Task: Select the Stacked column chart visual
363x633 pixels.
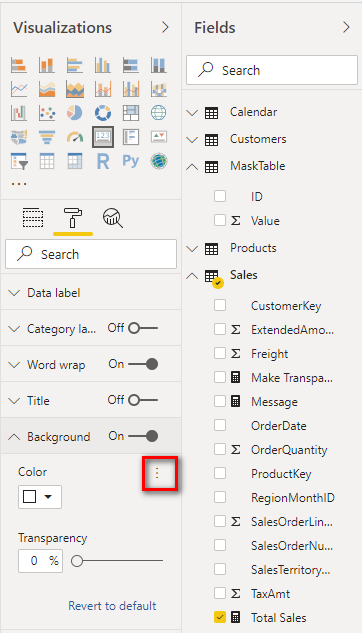Action: pos(46,65)
